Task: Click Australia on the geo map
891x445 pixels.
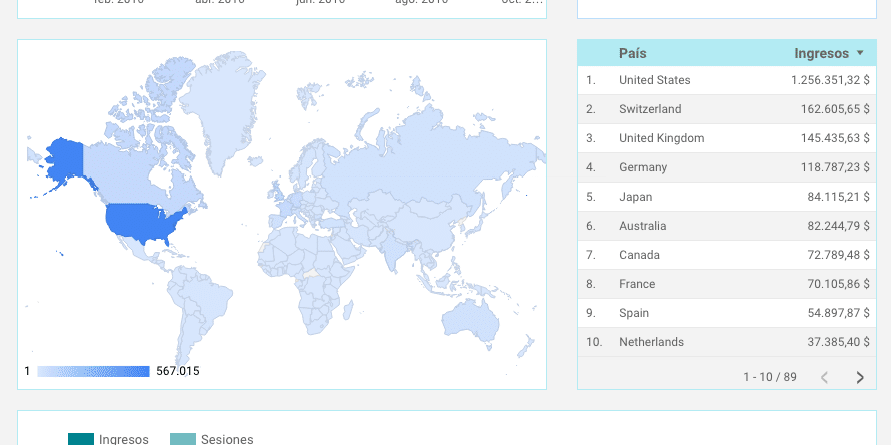Action: [470, 320]
